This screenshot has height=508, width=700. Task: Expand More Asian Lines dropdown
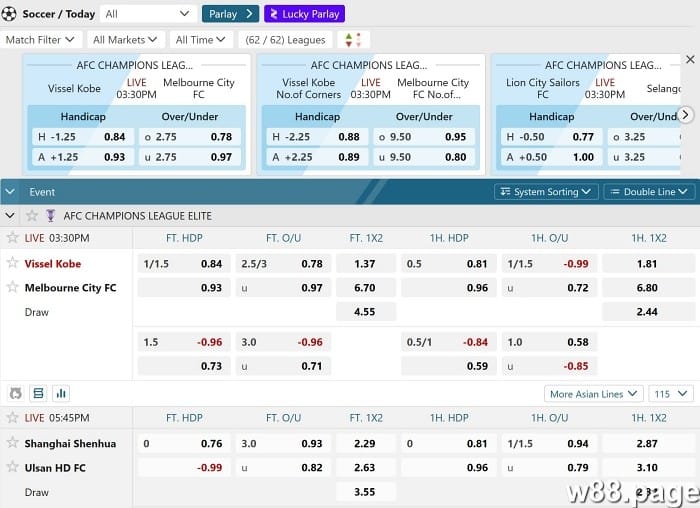(x=593, y=394)
